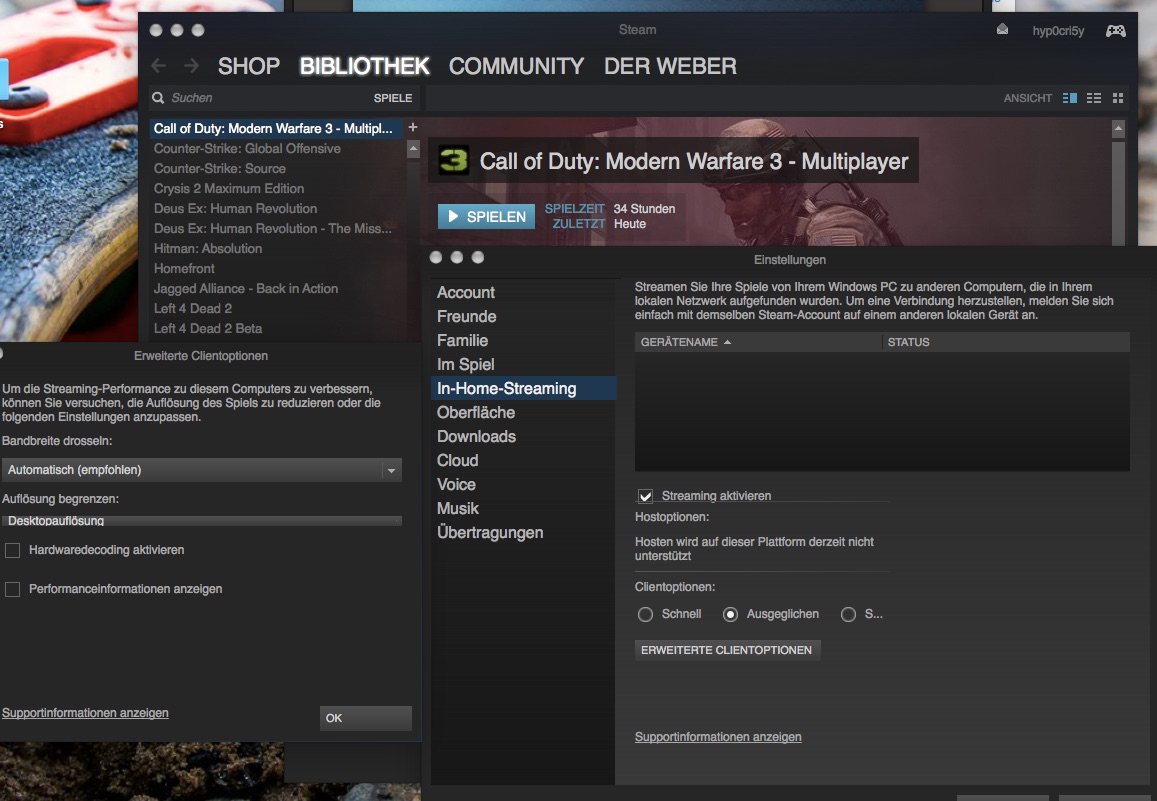
Task: Select In-Home-Streaming settings
Action: (523, 389)
